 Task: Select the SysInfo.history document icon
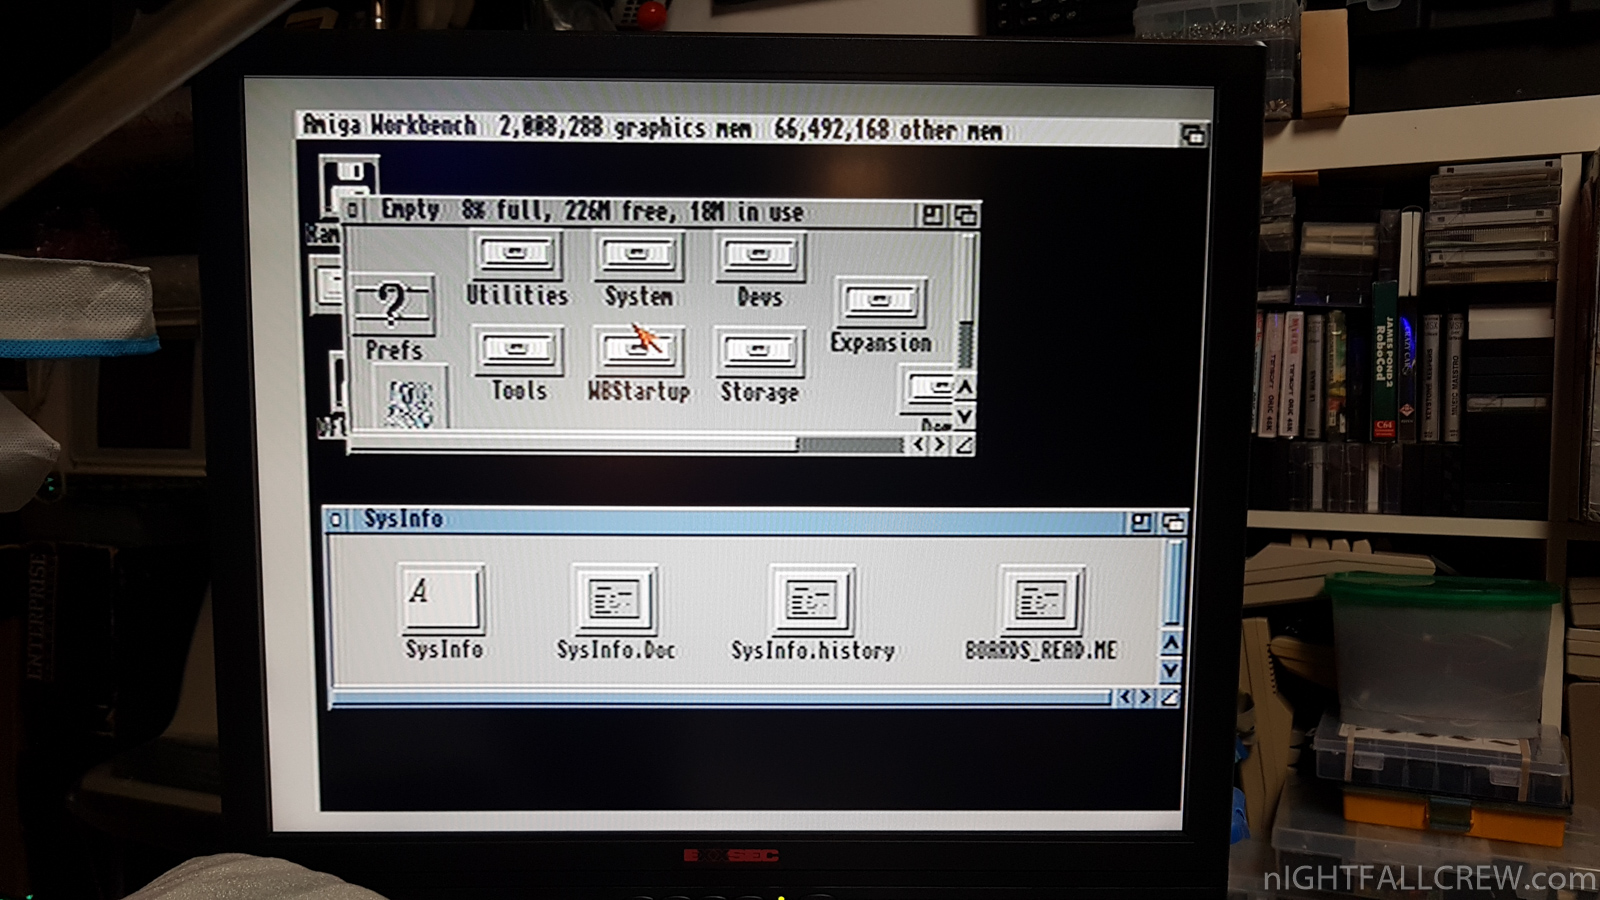point(811,600)
